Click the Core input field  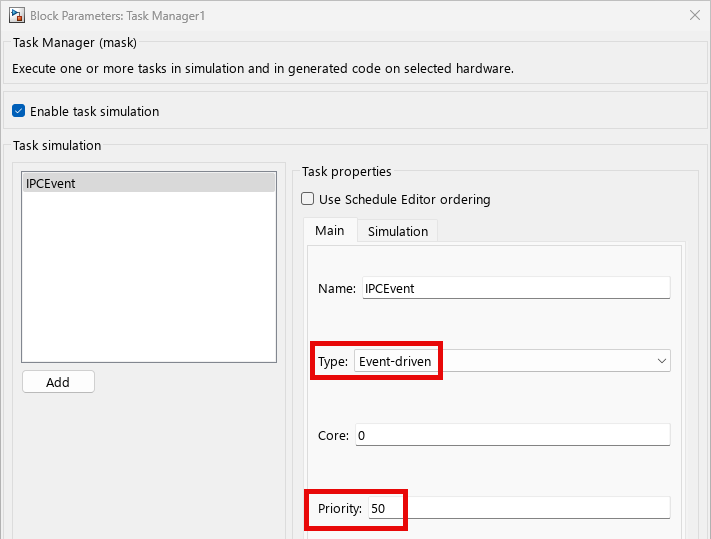coord(512,435)
